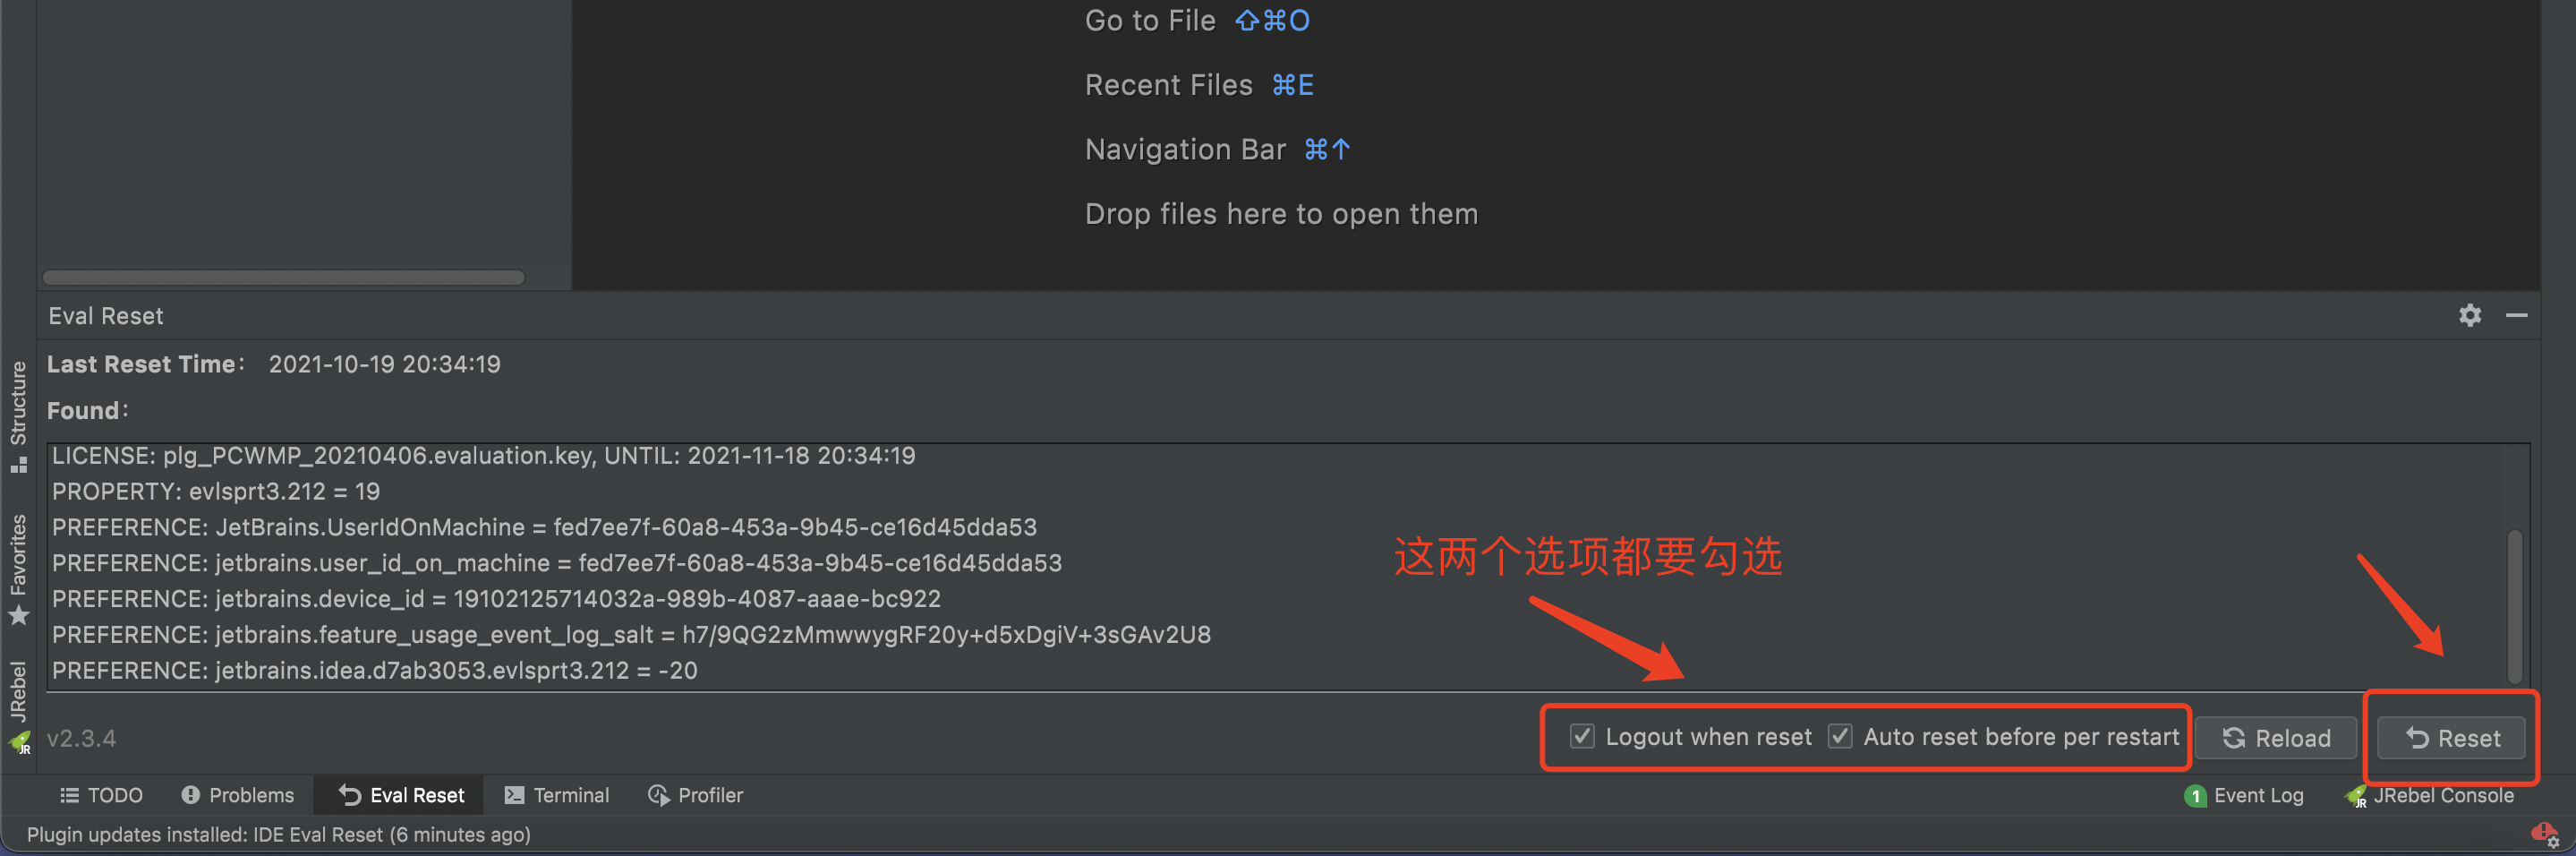Click the vertical scrollbar in Found list
Screen dimensions: 2576x856
(2514, 605)
